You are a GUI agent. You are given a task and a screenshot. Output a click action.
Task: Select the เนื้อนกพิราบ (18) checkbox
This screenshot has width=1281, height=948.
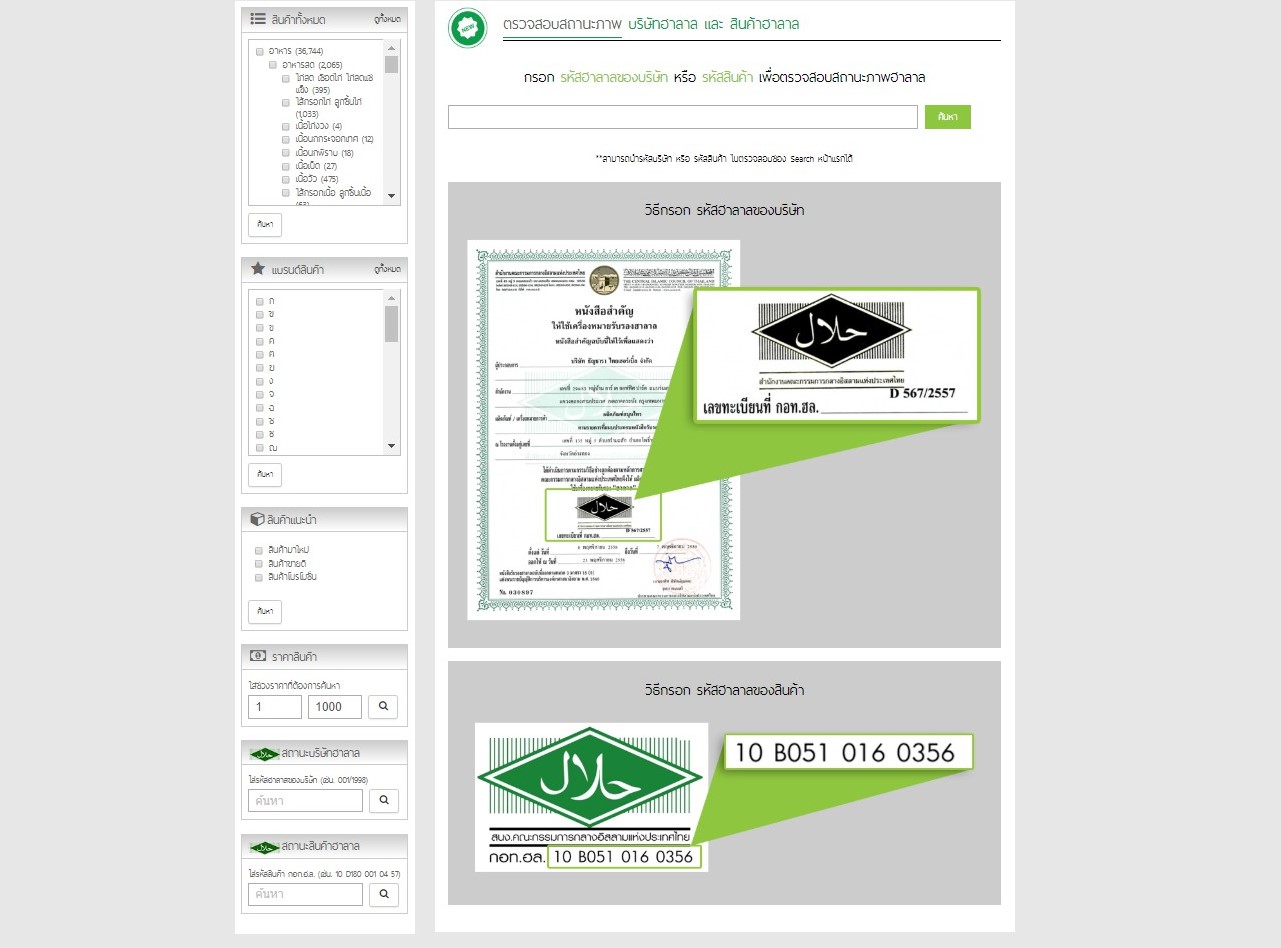[286, 153]
